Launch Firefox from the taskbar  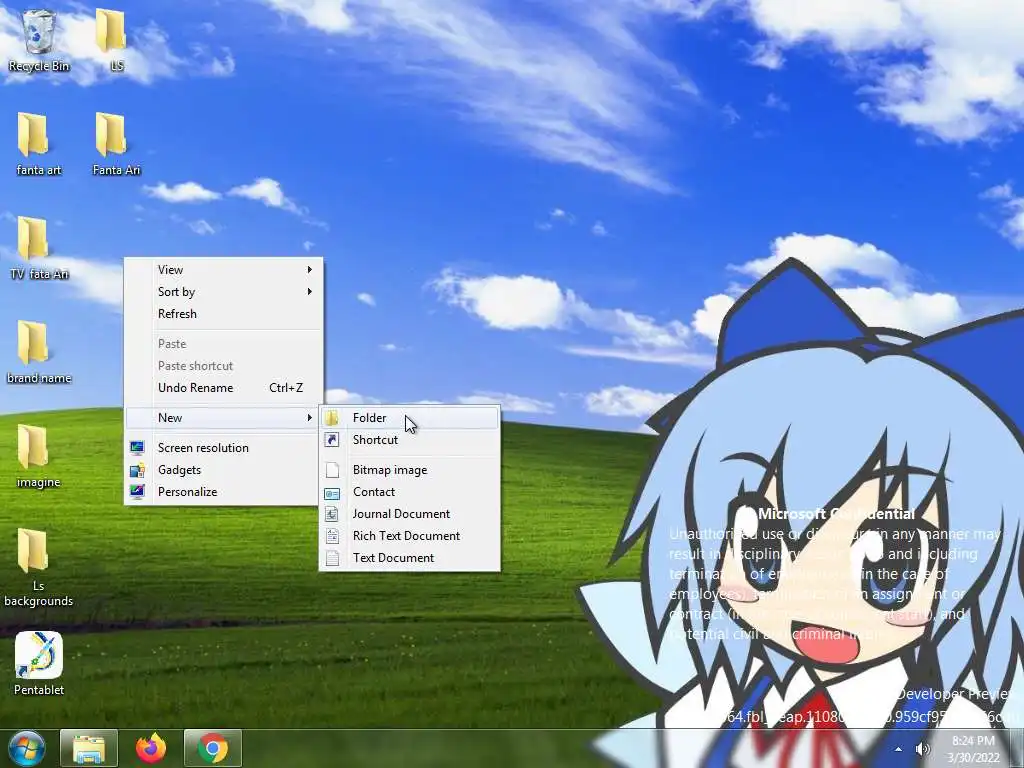point(150,748)
